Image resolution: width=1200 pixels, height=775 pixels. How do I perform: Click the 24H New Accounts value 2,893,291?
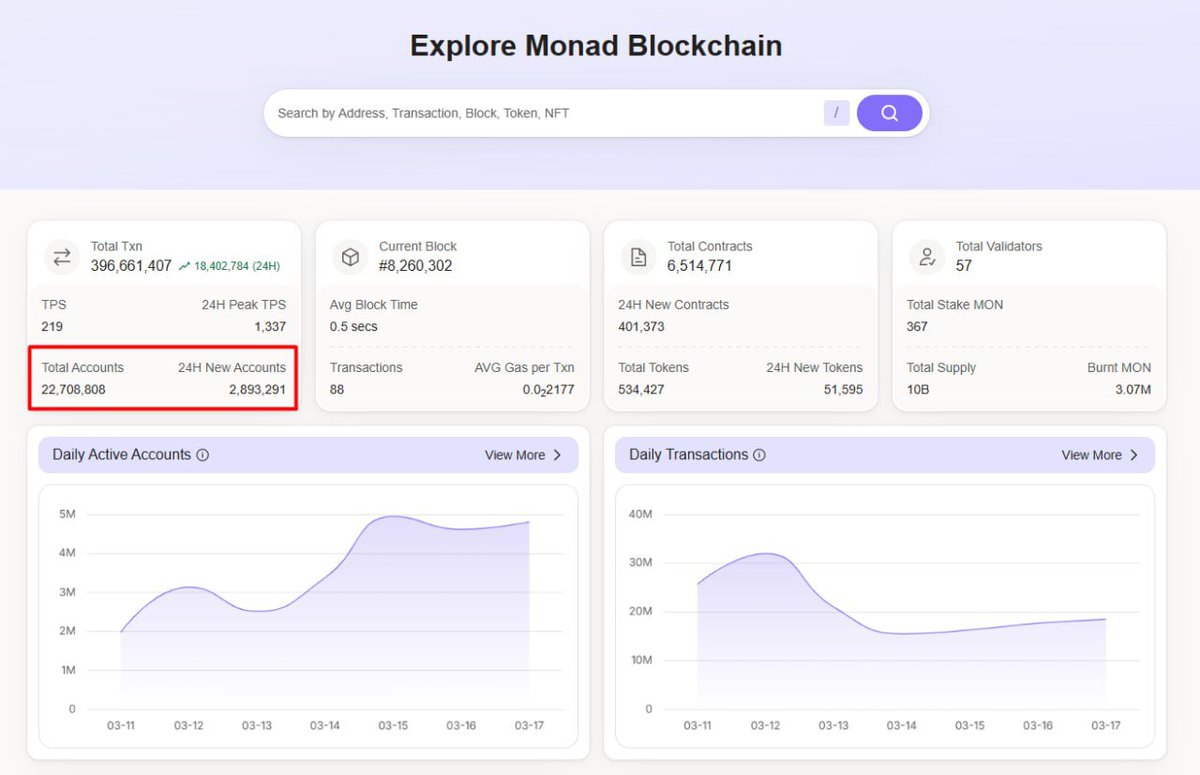point(257,389)
